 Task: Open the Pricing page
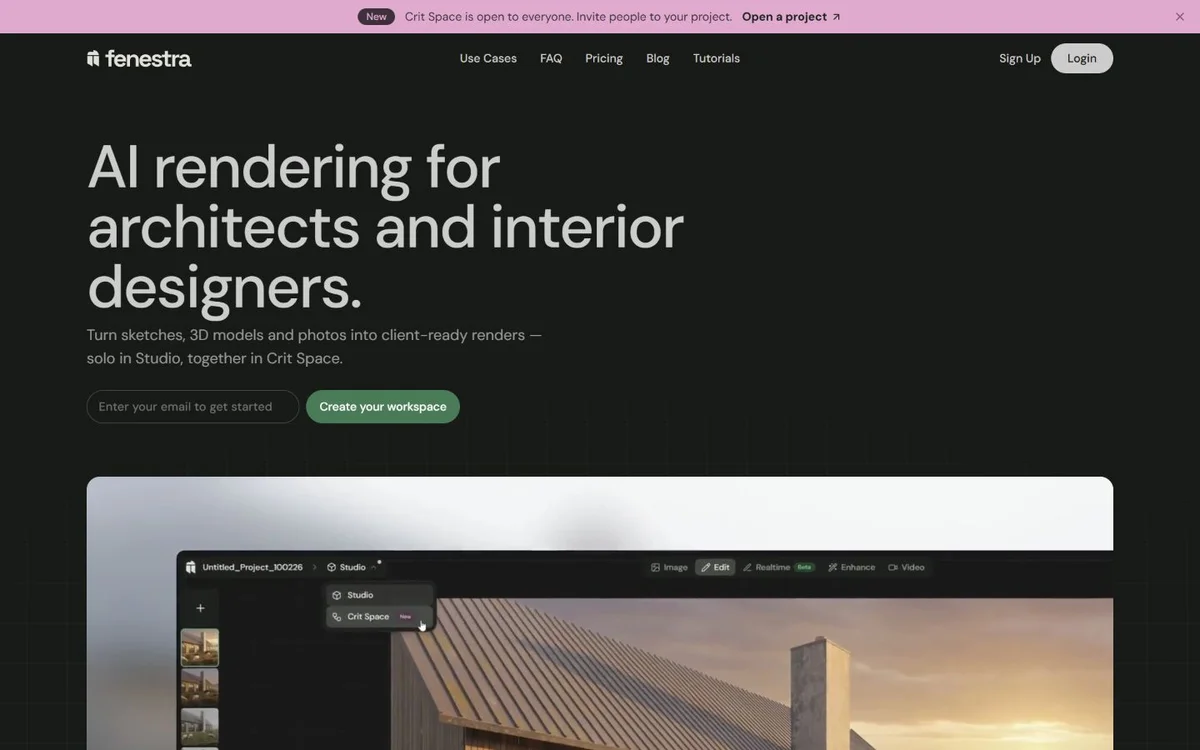(x=604, y=58)
